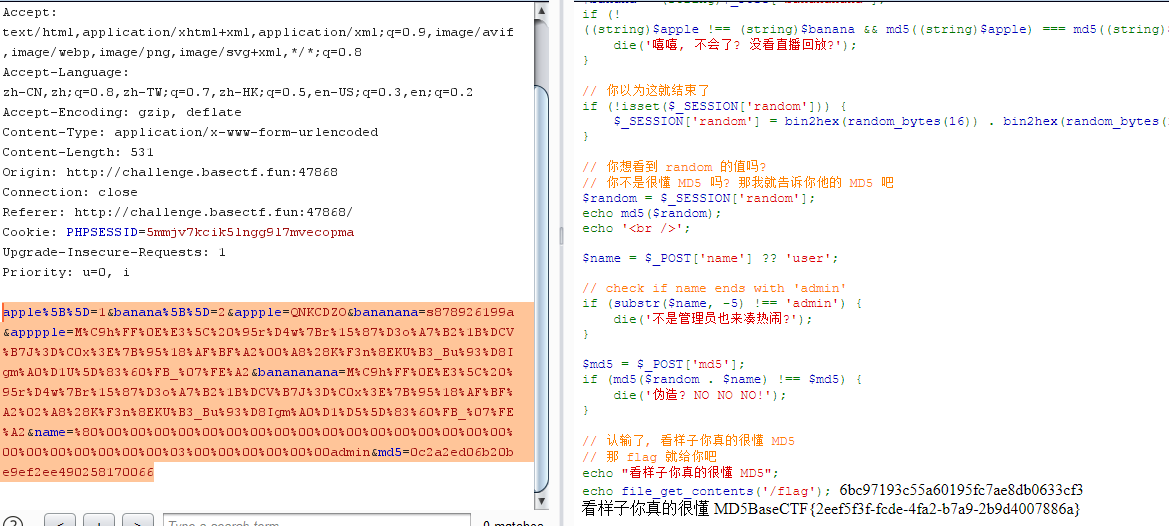1169x526 pixels.
Task: Click the md5 hash output 6bc97193c55a...
Action: point(961,490)
